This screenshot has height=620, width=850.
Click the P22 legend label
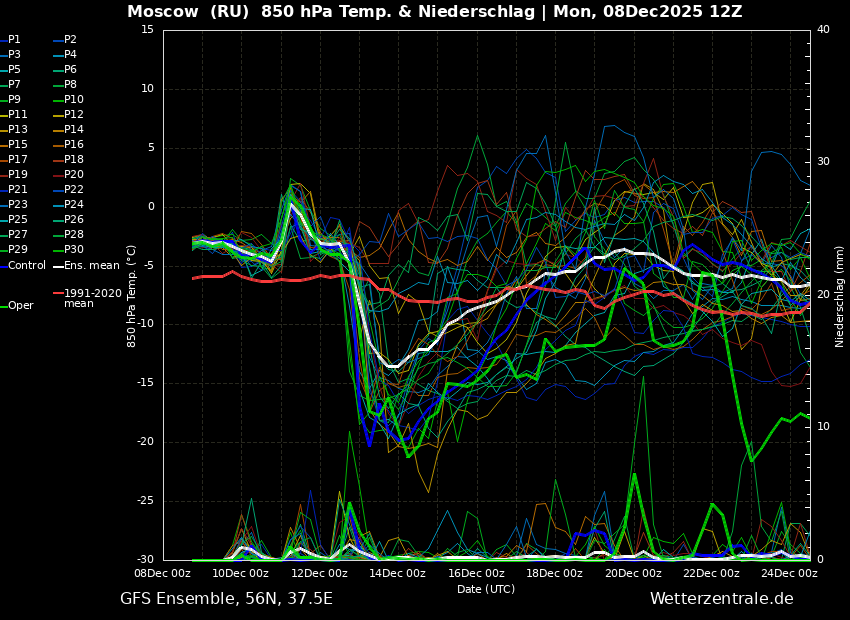click(74, 190)
